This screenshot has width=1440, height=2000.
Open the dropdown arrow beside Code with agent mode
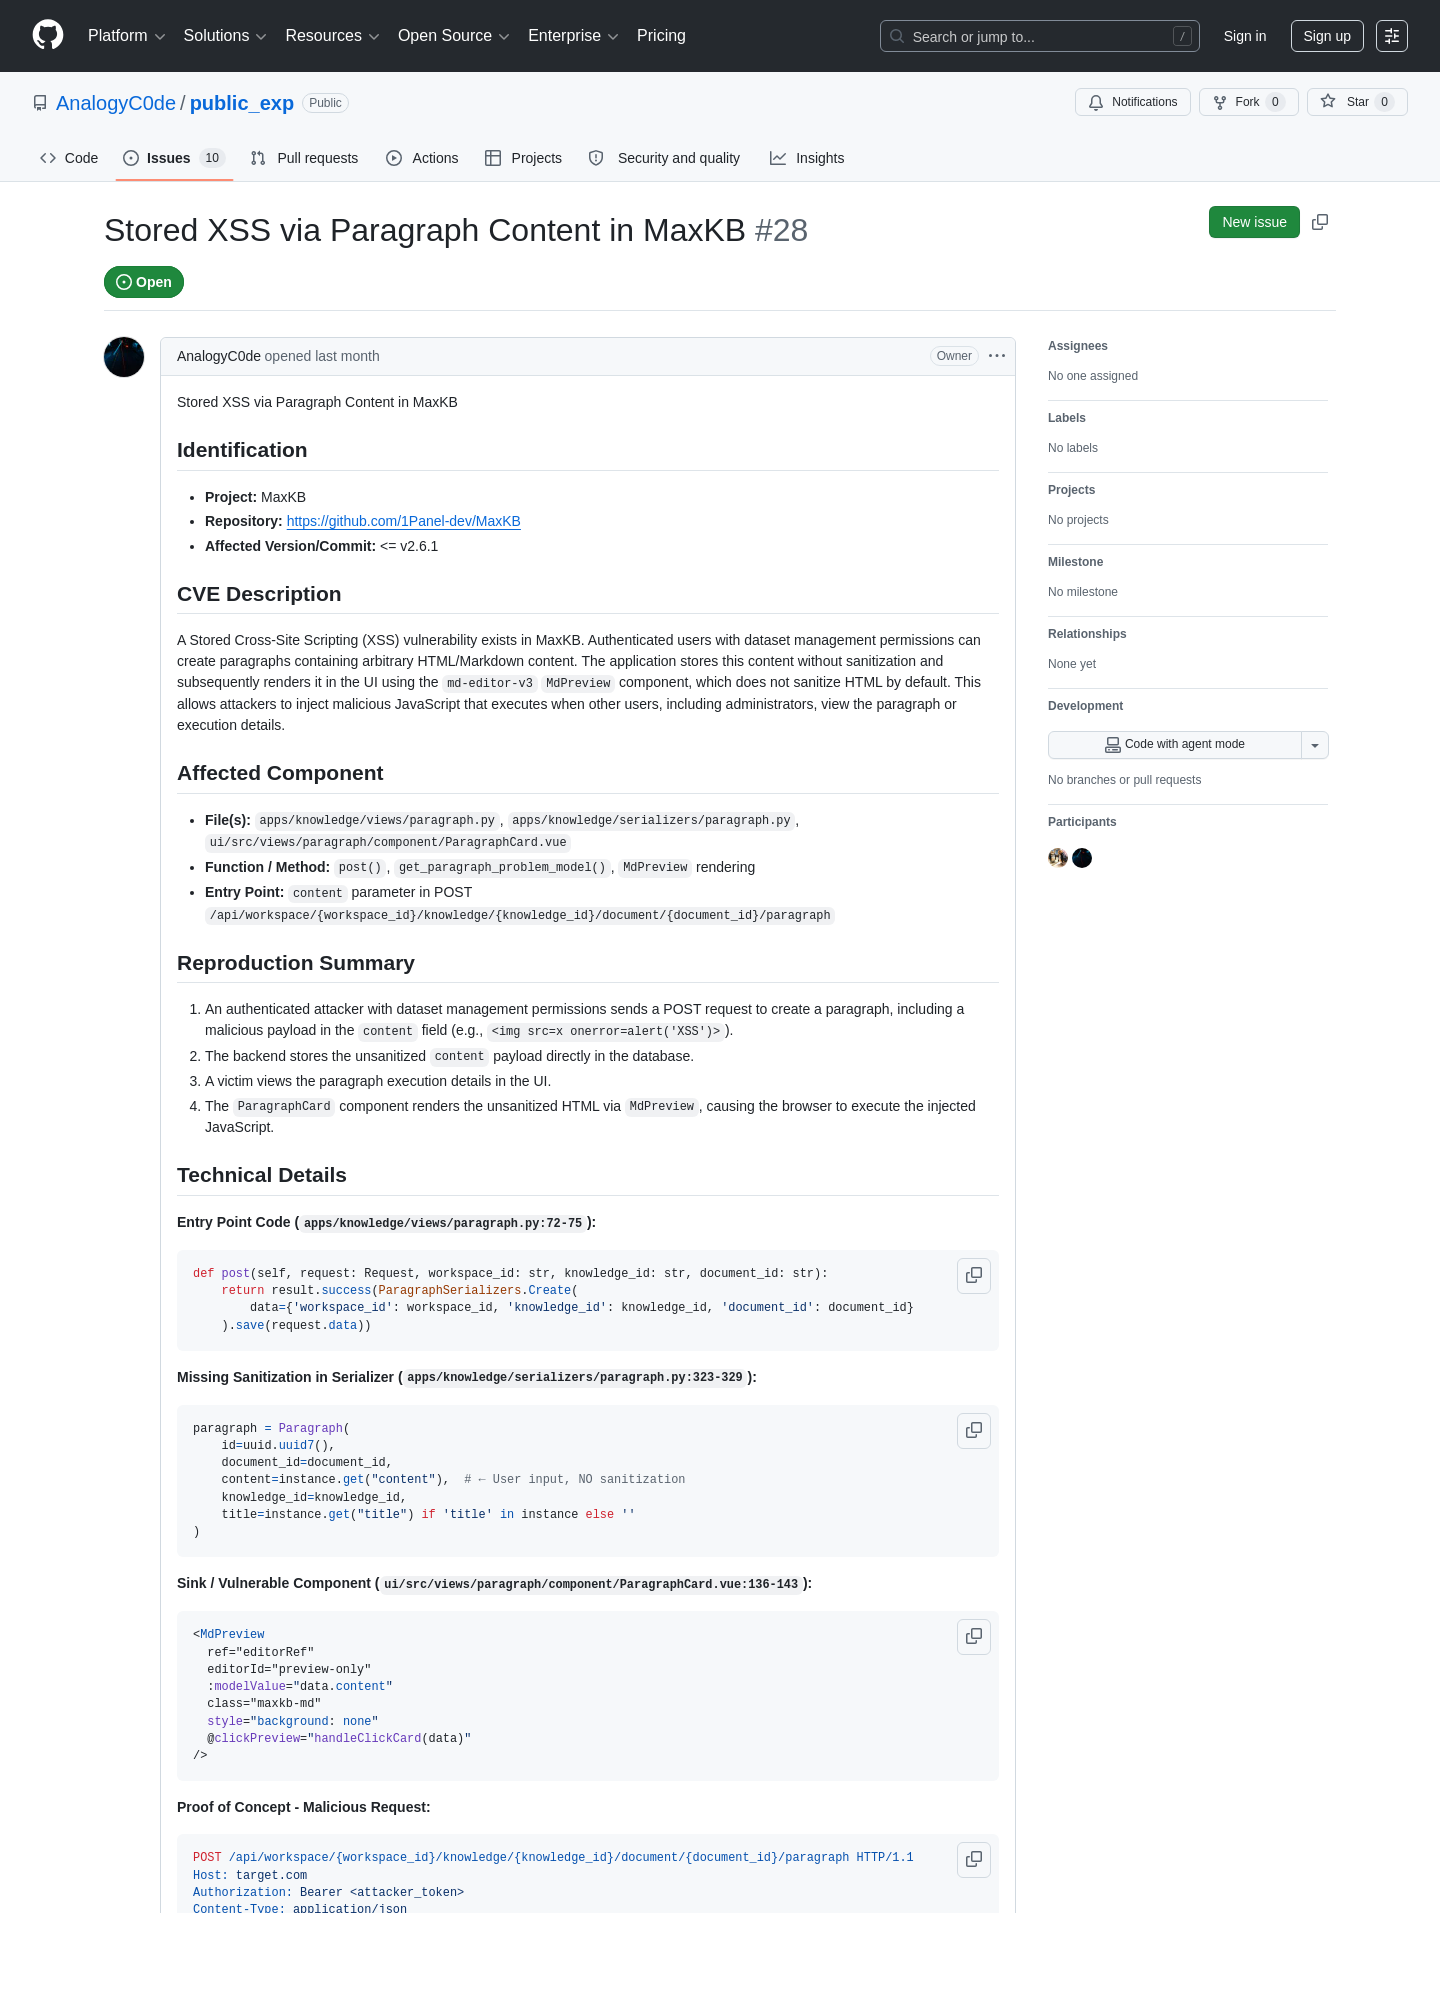click(x=1315, y=745)
